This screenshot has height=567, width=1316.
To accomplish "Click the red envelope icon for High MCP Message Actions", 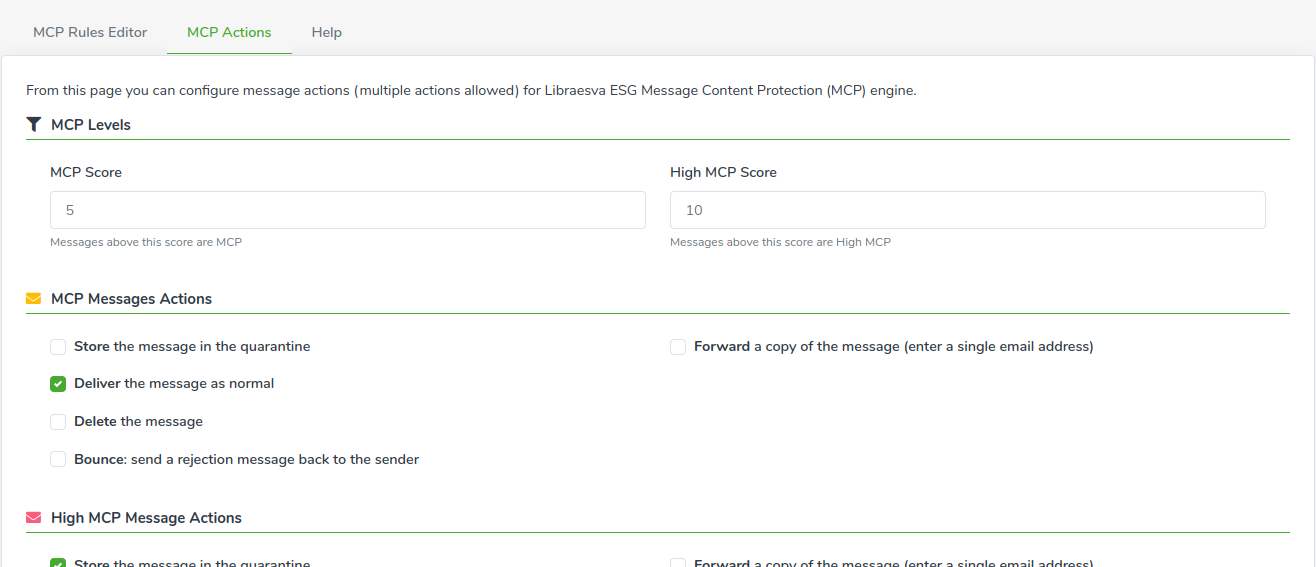I will click(34, 518).
